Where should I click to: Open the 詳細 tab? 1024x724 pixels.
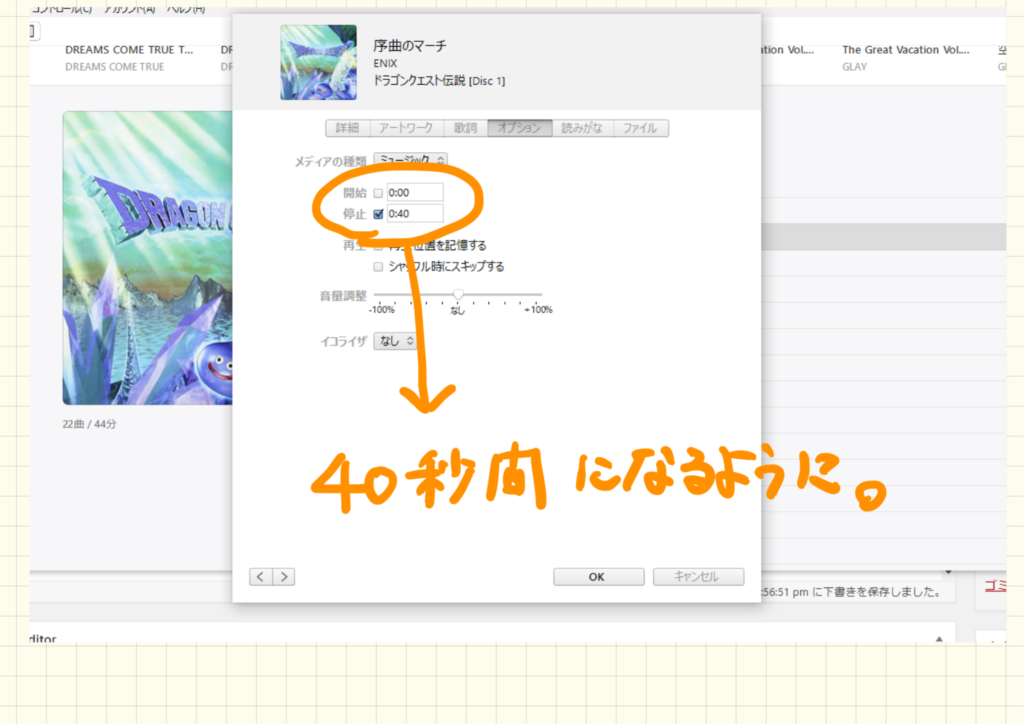click(347, 128)
